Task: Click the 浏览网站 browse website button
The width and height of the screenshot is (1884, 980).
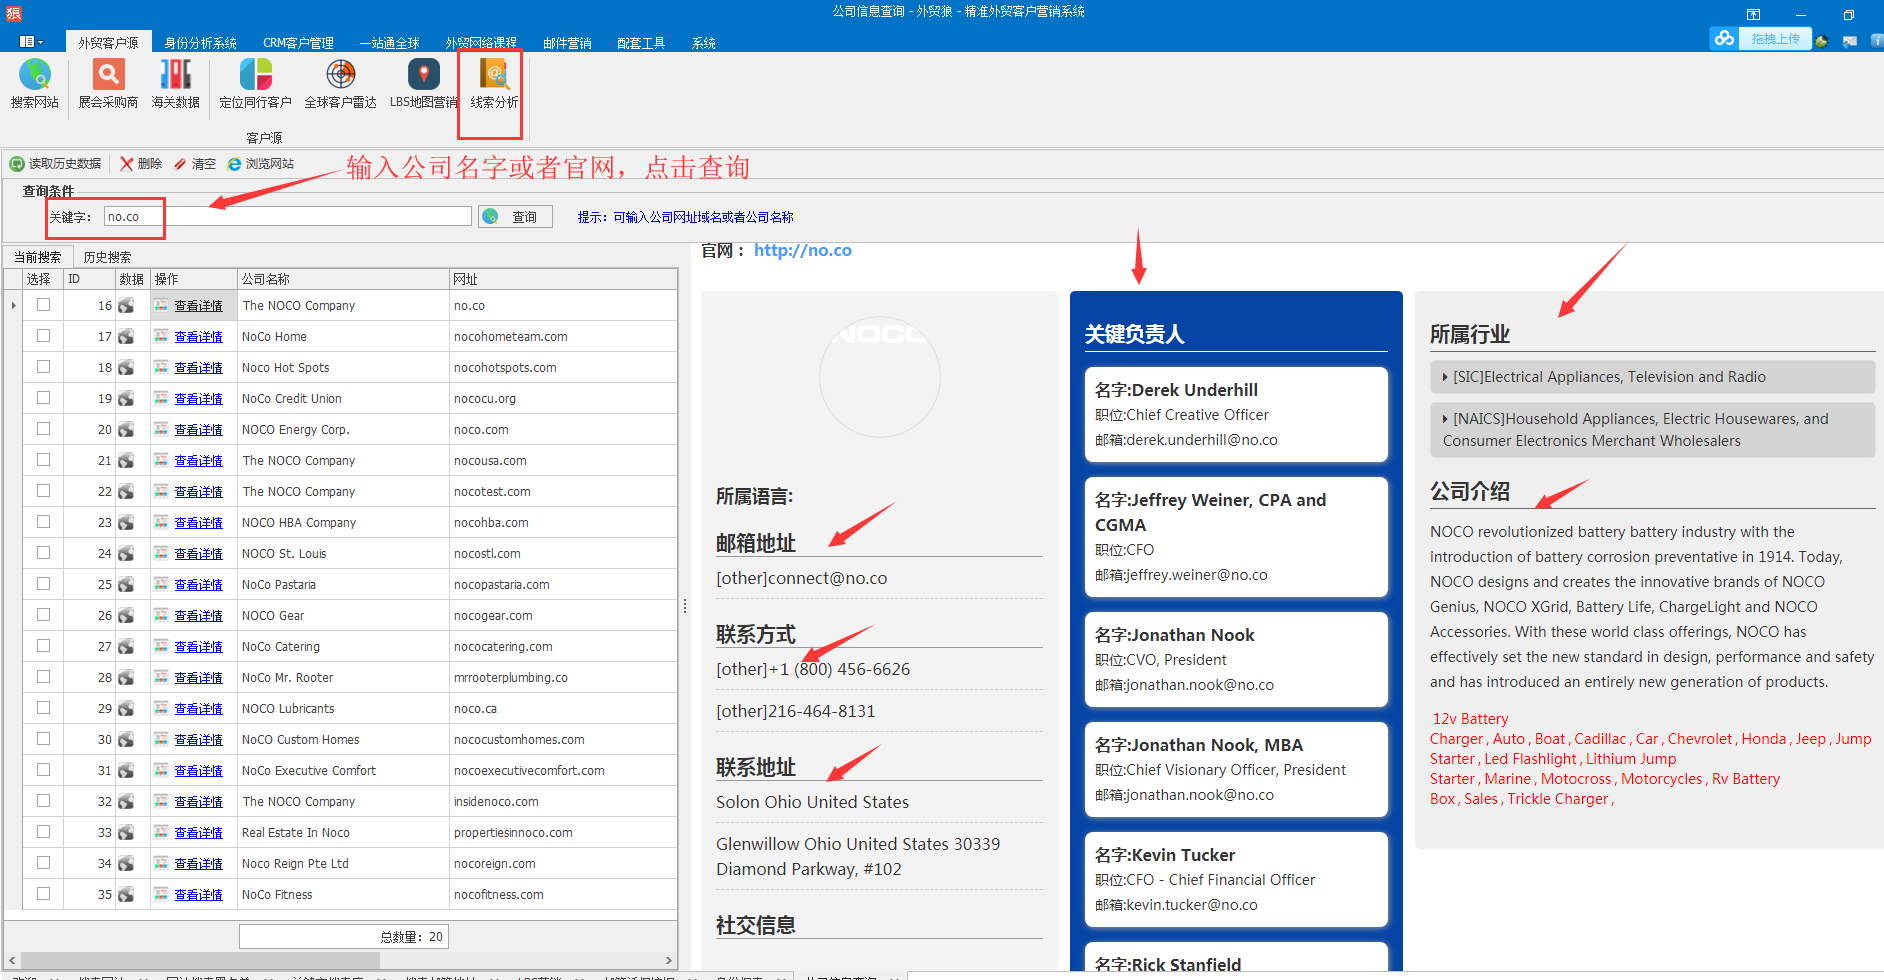Action: [x=261, y=164]
